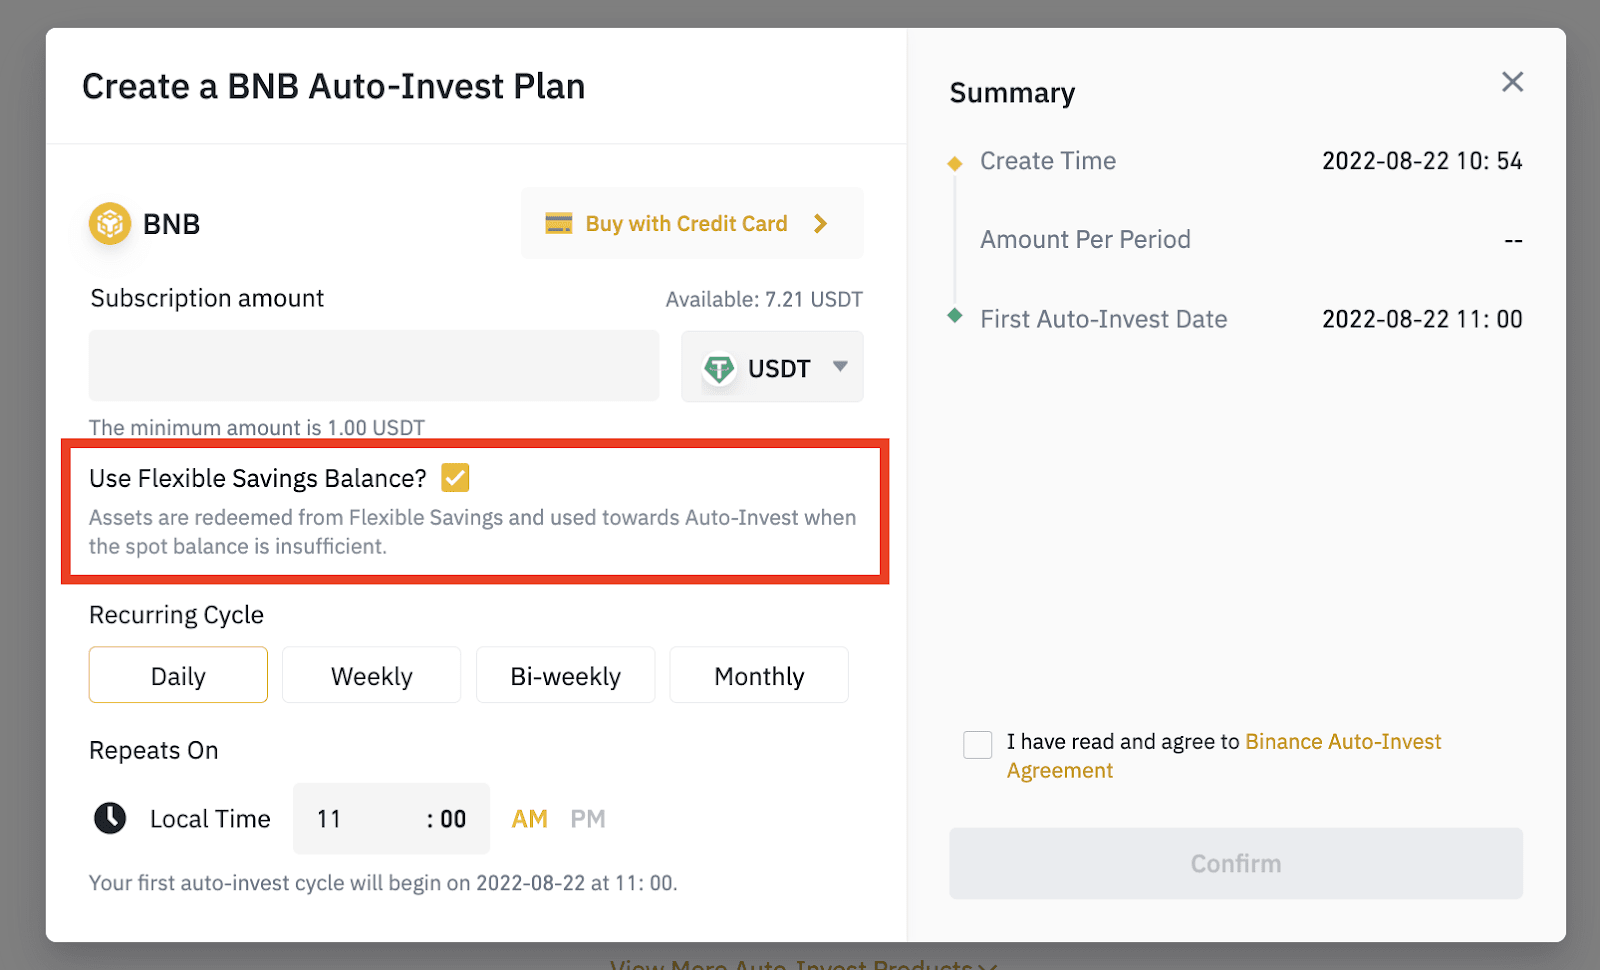Click the green First Auto-Invest Date marker
The height and width of the screenshot is (970, 1600).
955,316
